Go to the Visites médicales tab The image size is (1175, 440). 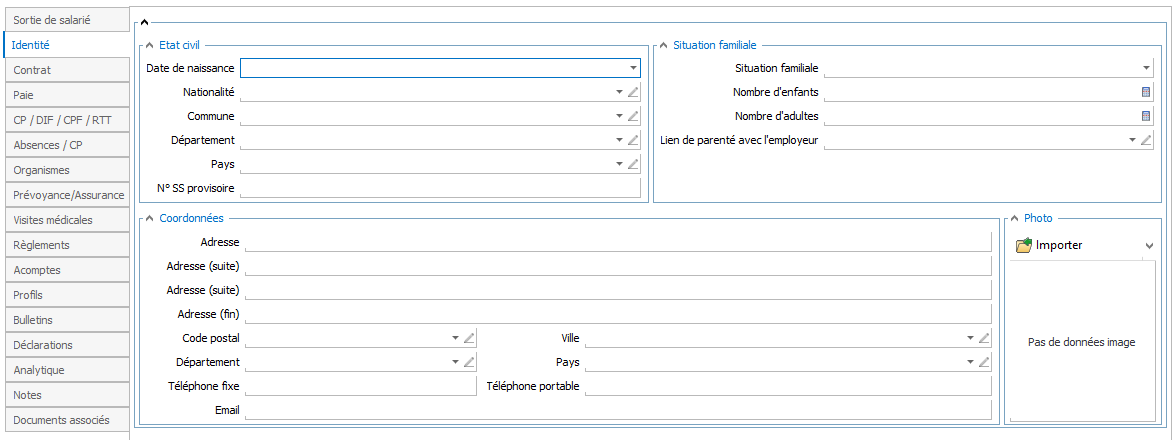(65, 220)
